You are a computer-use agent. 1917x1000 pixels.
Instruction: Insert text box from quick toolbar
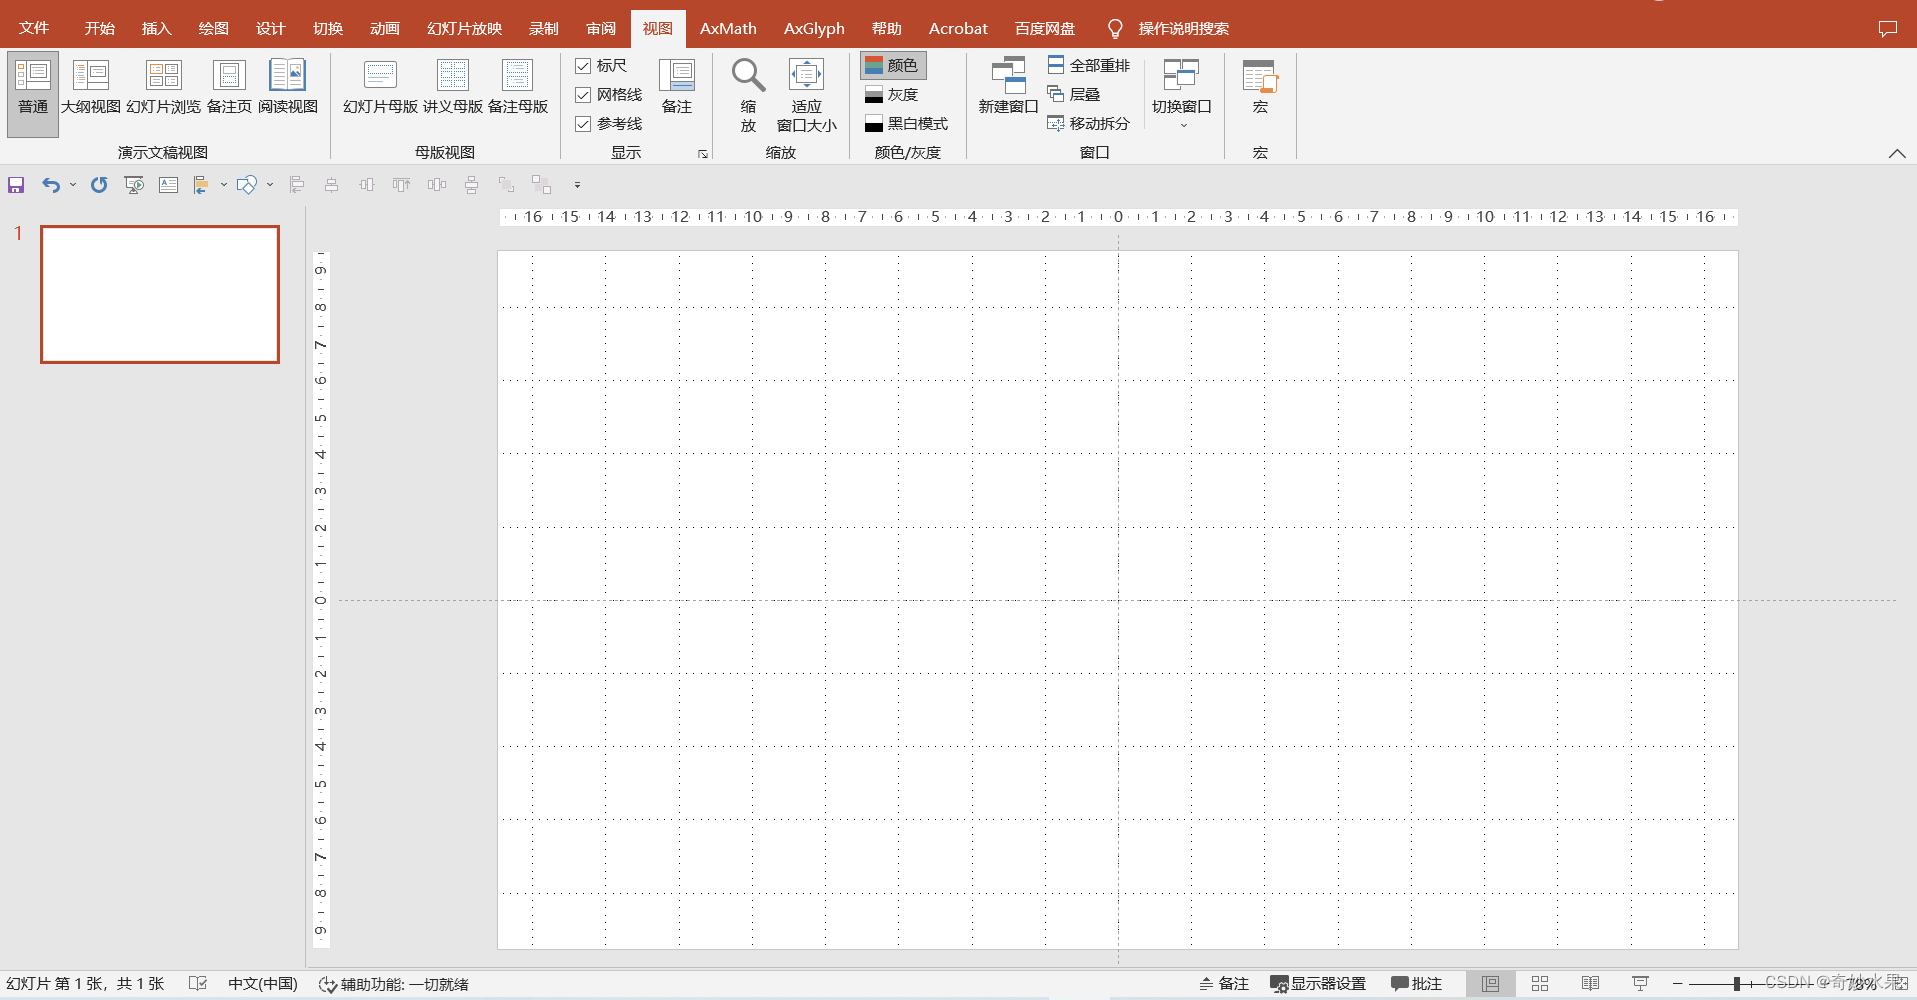(x=168, y=185)
